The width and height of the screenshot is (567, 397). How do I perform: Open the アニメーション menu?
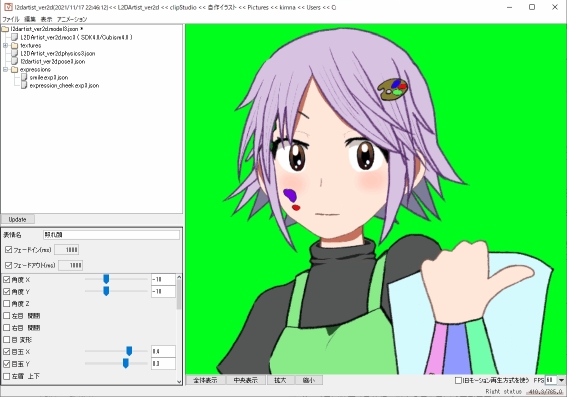coord(72,19)
